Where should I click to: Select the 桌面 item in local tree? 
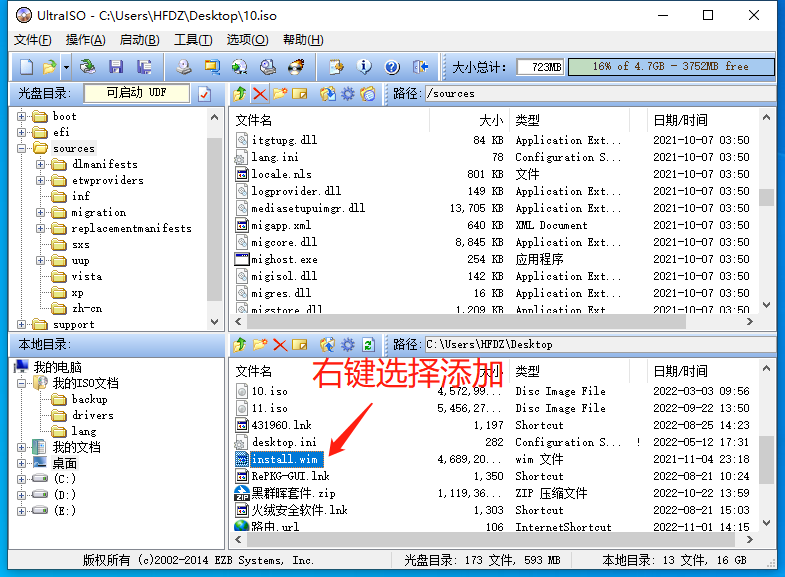(65, 463)
